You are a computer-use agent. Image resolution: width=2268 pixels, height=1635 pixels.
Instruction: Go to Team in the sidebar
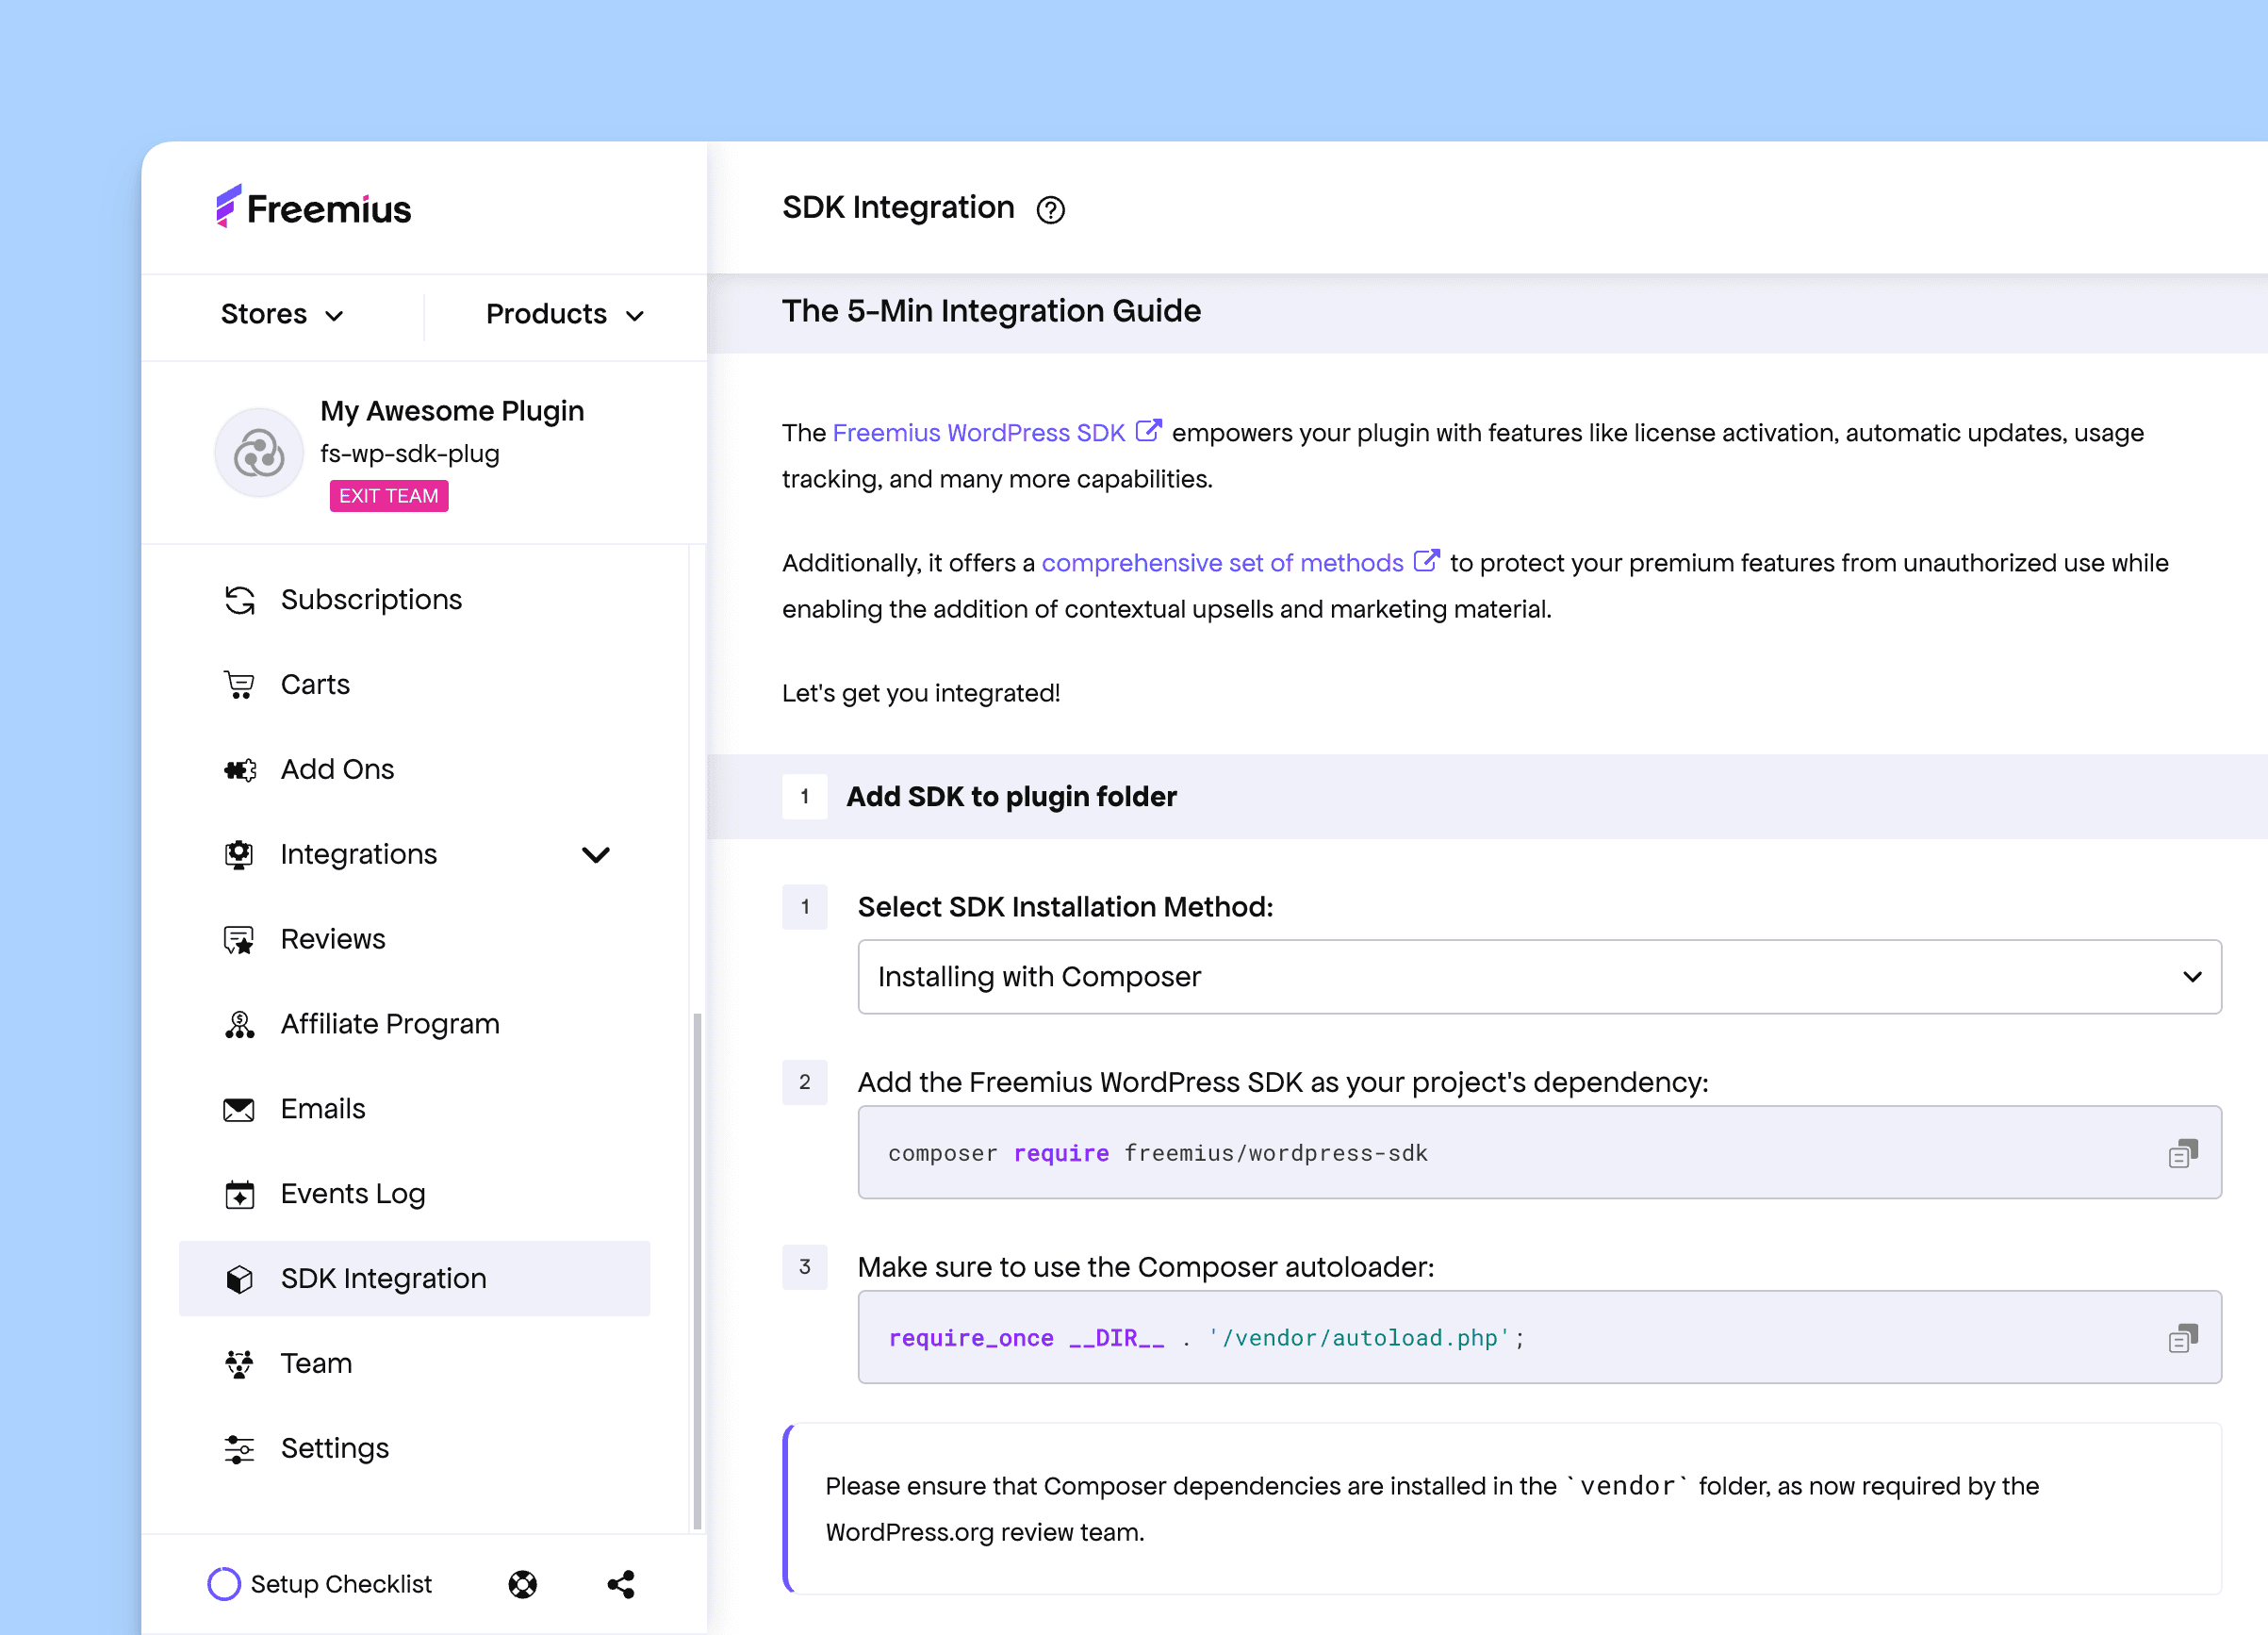414,1364
